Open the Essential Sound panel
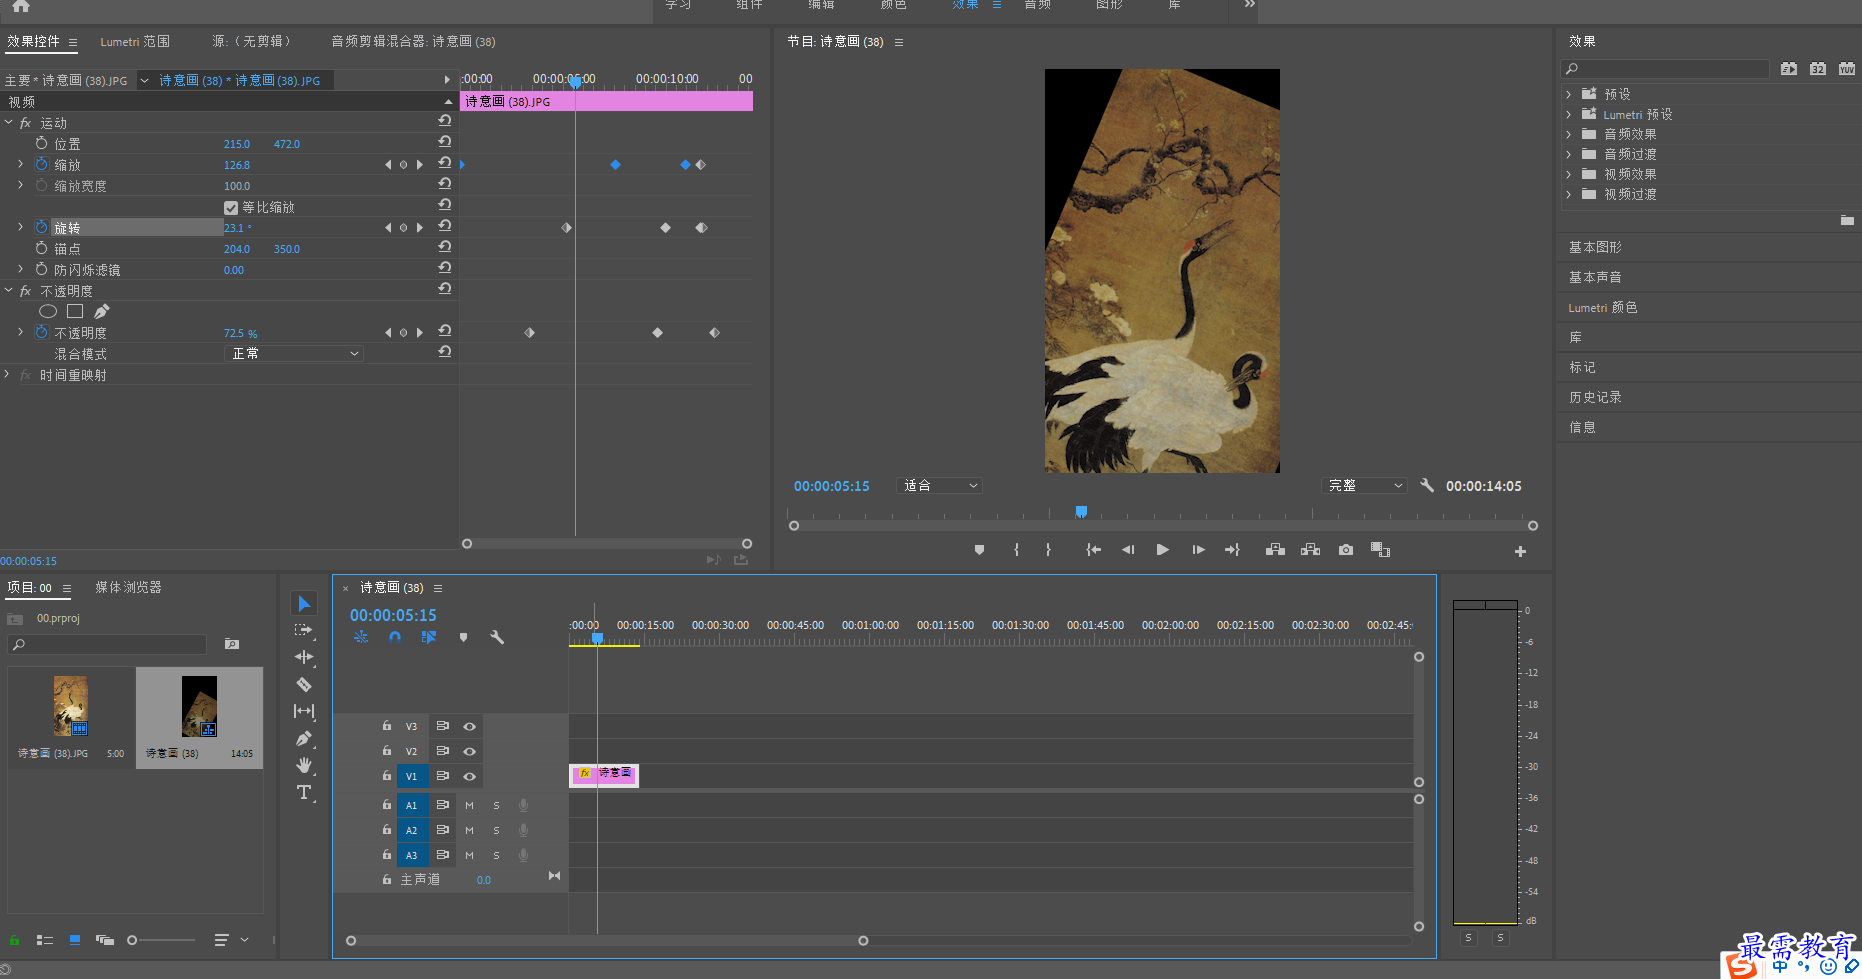Image resolution: width=1862 pixels, height=979 pixels. pos(1595,277)
